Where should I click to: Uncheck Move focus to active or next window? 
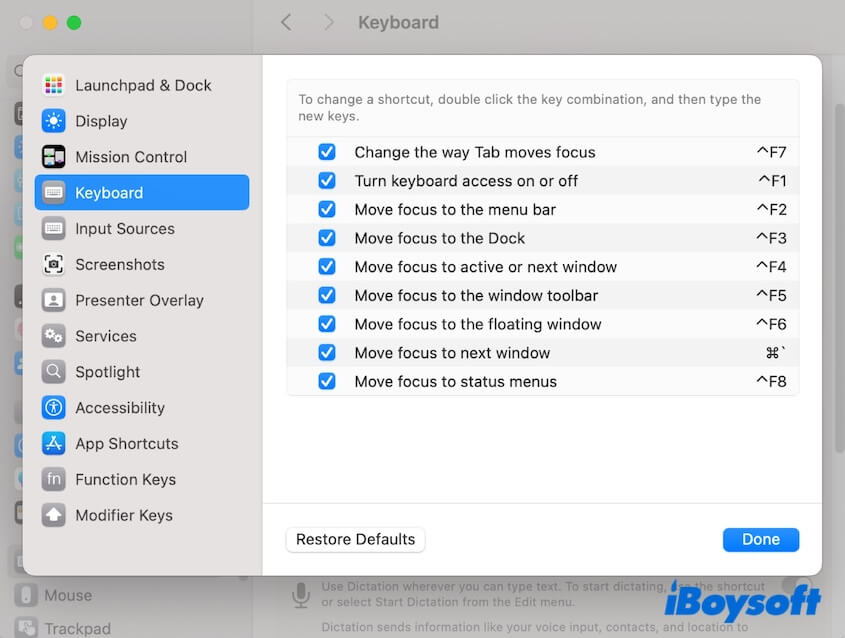point(327,266)
